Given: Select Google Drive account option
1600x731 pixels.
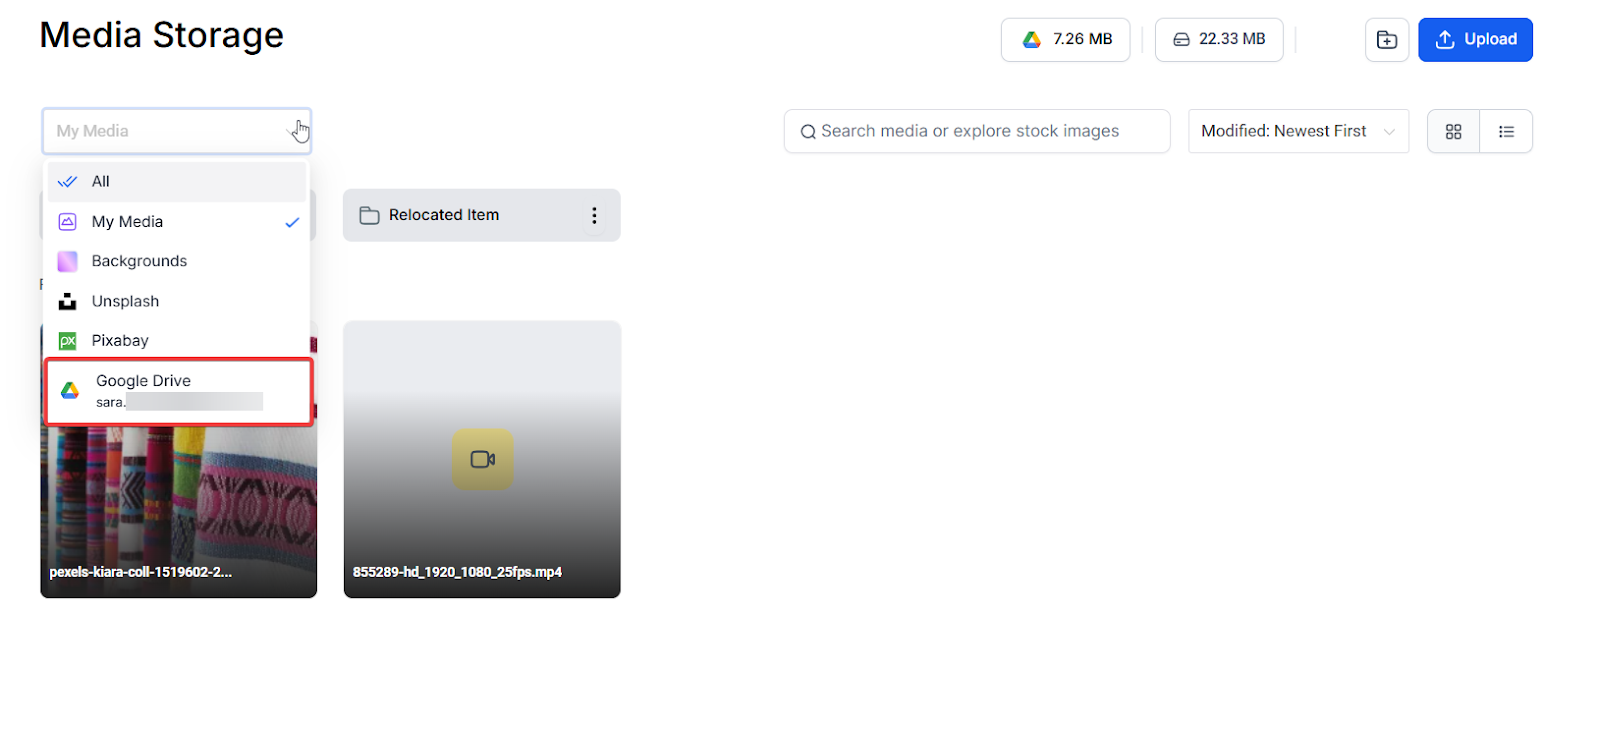Looking at the screenshot, I should [179, 392].
